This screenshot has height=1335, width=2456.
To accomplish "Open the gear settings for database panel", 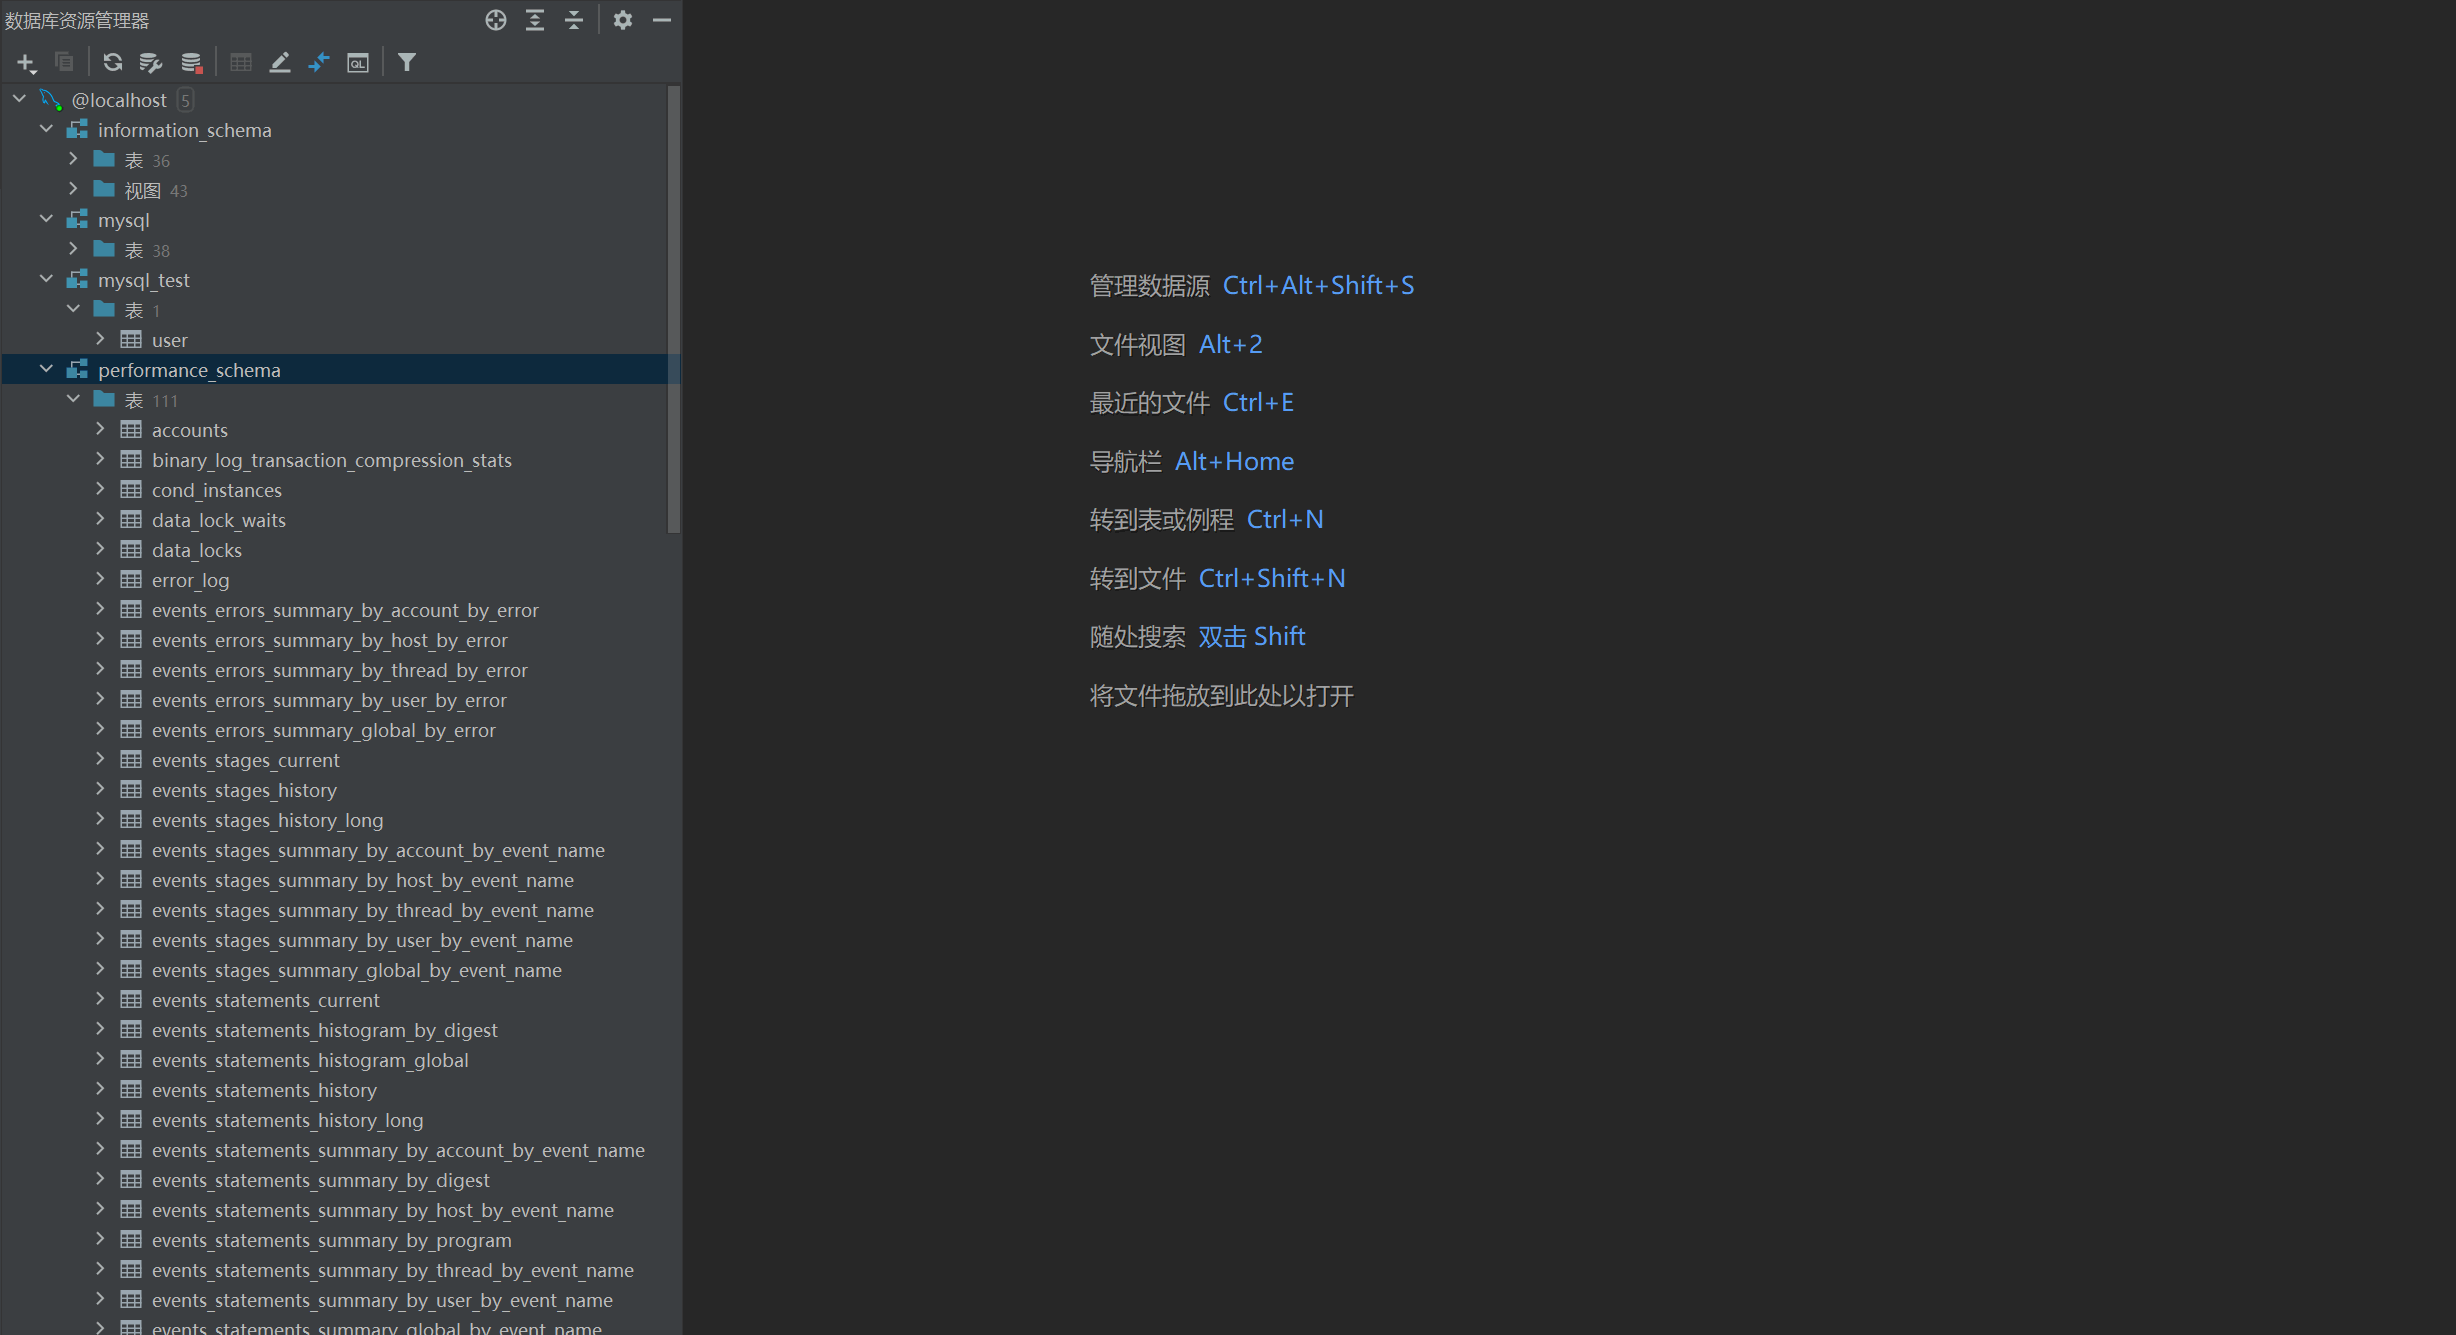I will [623, 20].
